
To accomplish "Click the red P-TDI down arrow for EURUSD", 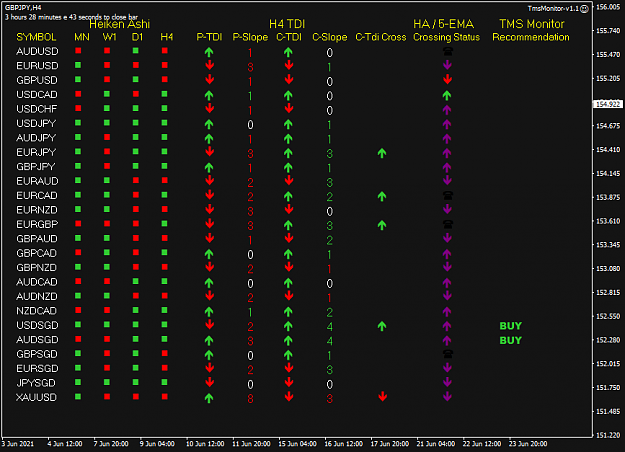I will point(209,65).
